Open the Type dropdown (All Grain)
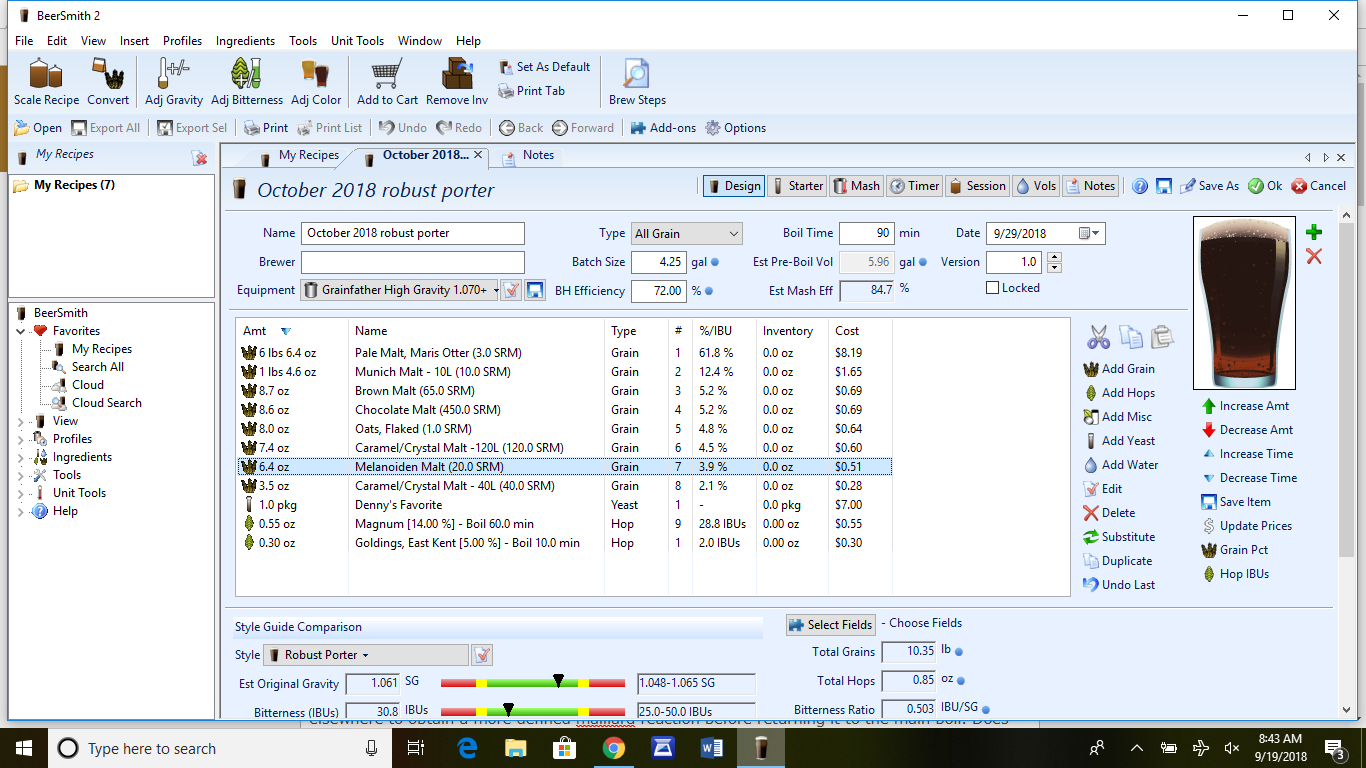This screenshot has height=768, width=1366. click(686, 233)
